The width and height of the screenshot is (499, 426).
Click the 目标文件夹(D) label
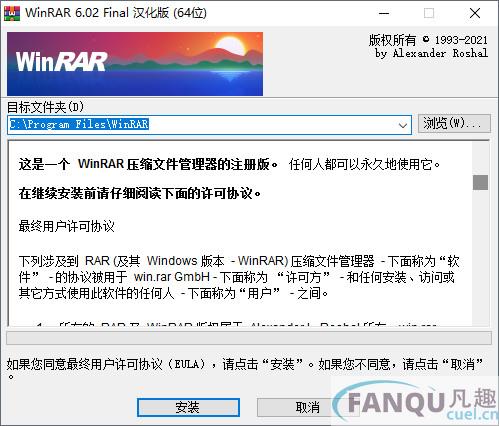point(45,107)
